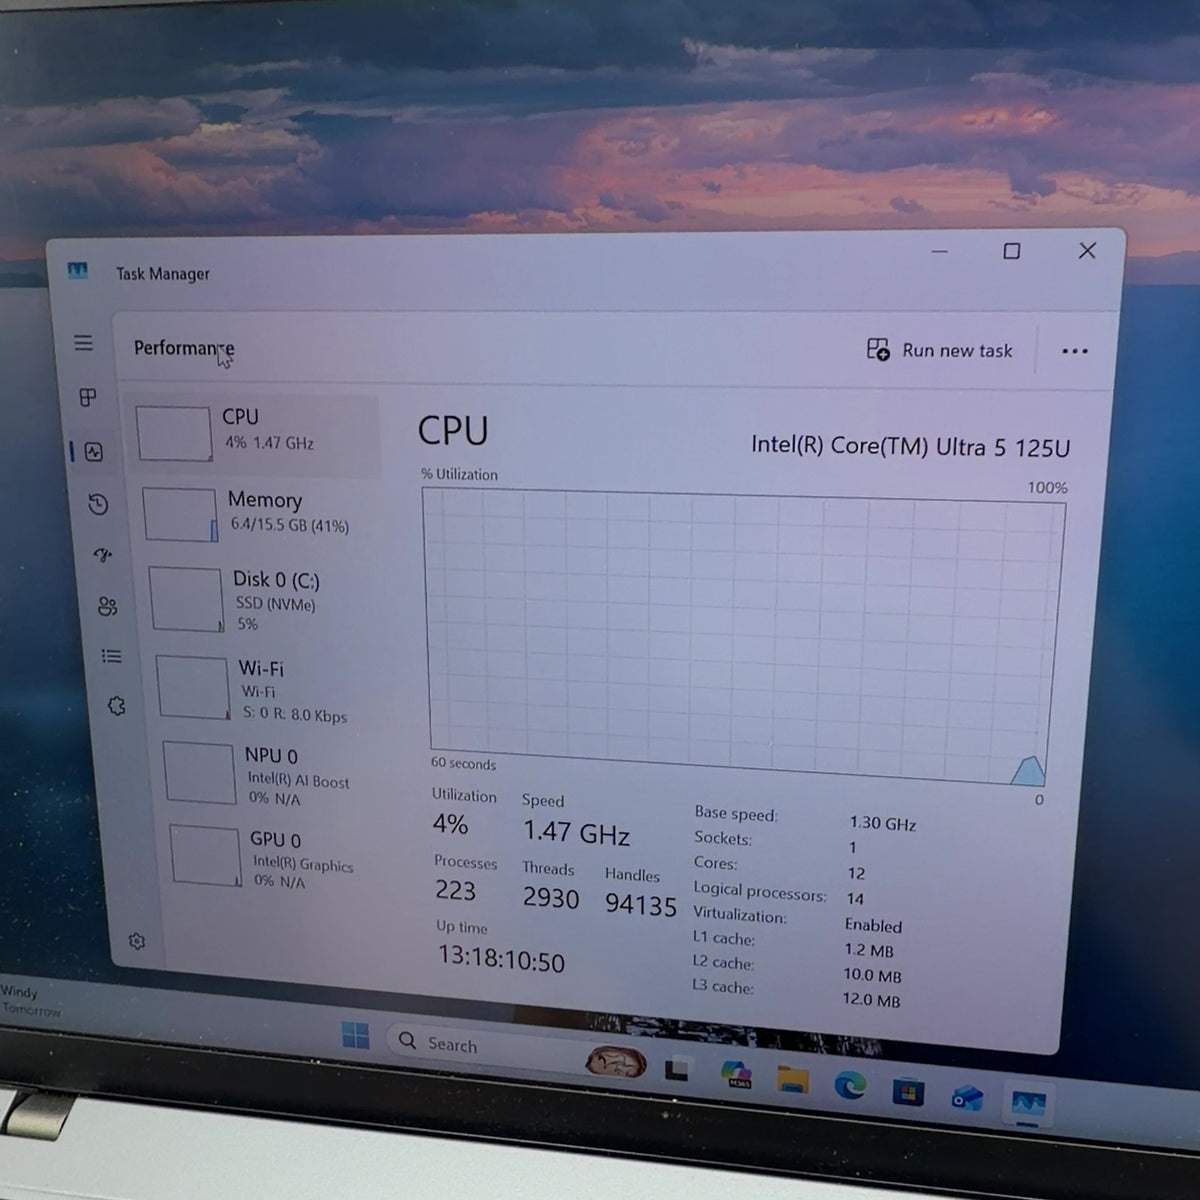The image size is (1200, 1200).
Task: Open the Details list sidebar icon
Action: (x=112, y=656)
